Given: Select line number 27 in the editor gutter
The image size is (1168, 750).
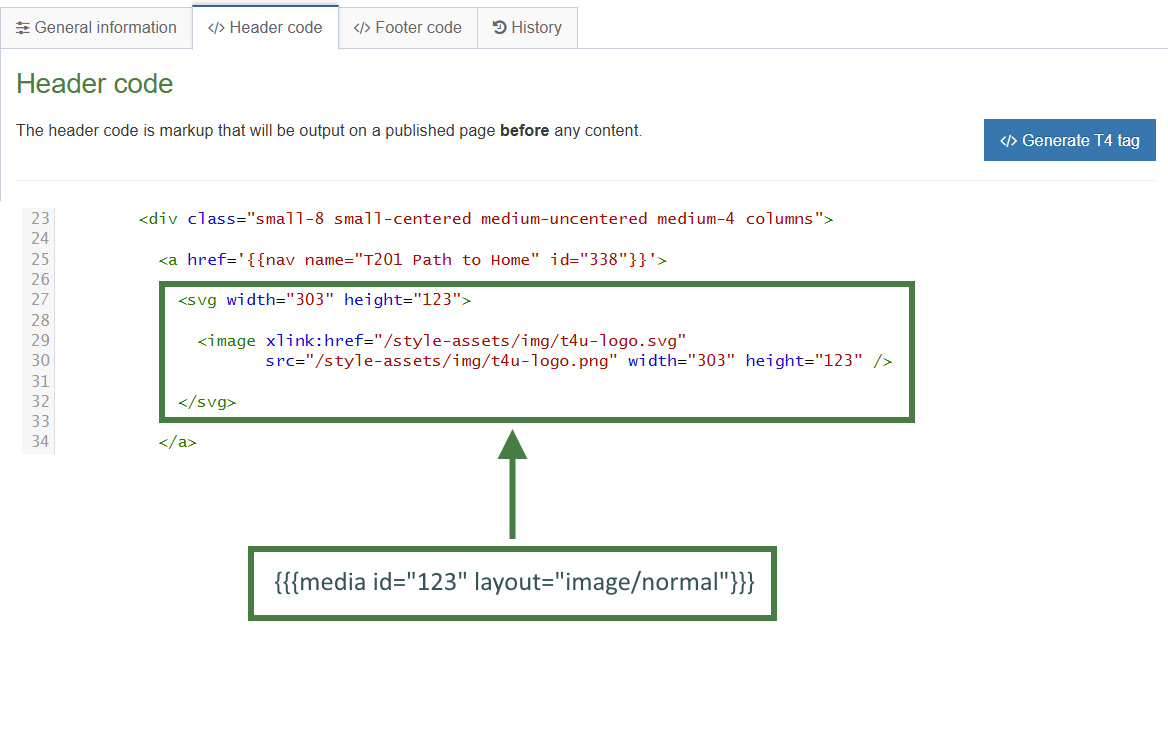Looking at the screenshot, I should pyautogui.click(x=39, y=300).
